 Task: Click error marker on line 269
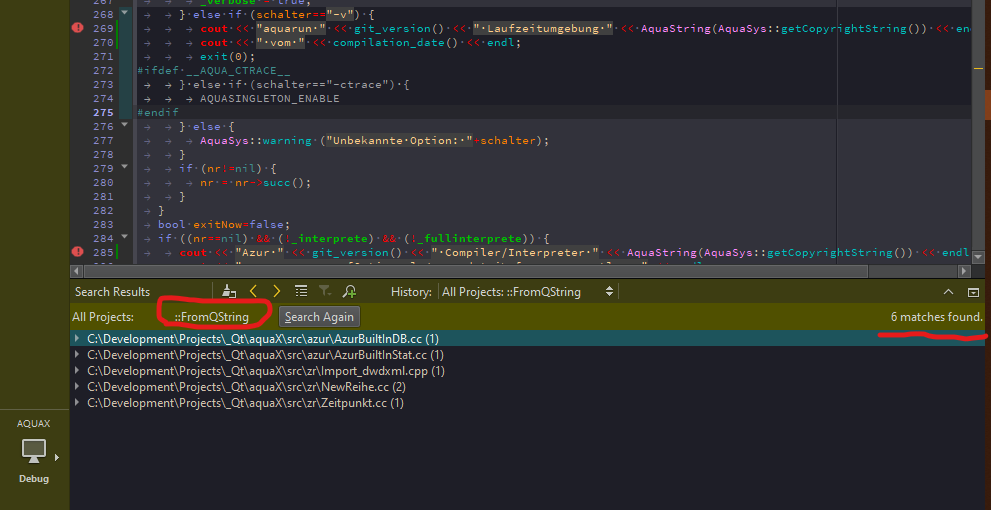pyautogui.click(x=78, y=28)
